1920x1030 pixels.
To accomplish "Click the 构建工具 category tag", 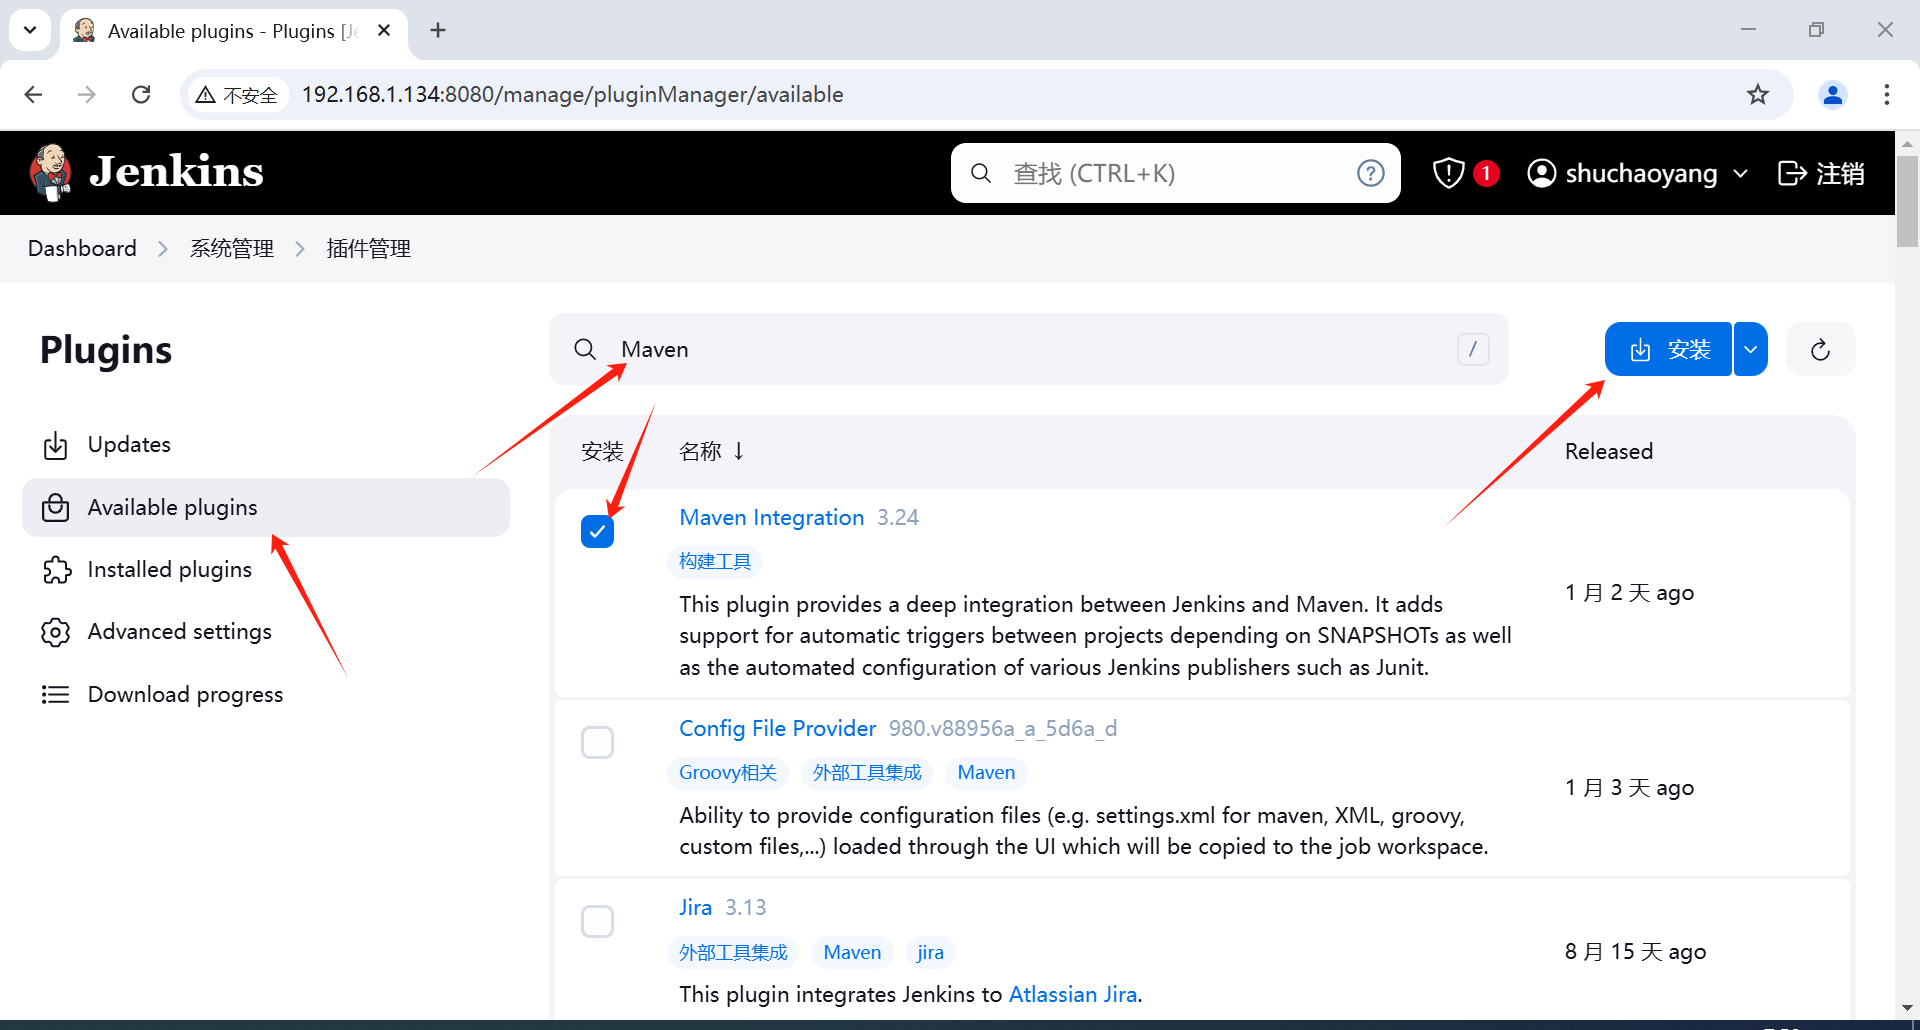I will pos(715,561).
